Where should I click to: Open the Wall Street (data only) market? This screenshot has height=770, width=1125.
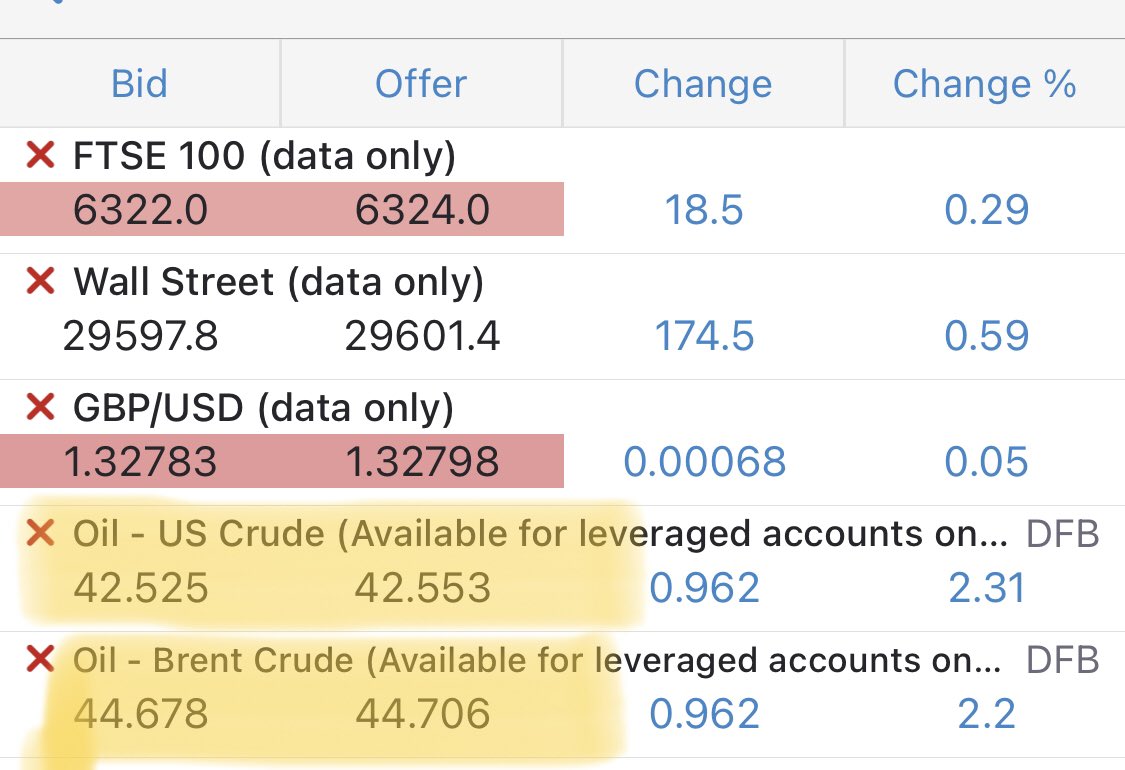click(278, 281)
